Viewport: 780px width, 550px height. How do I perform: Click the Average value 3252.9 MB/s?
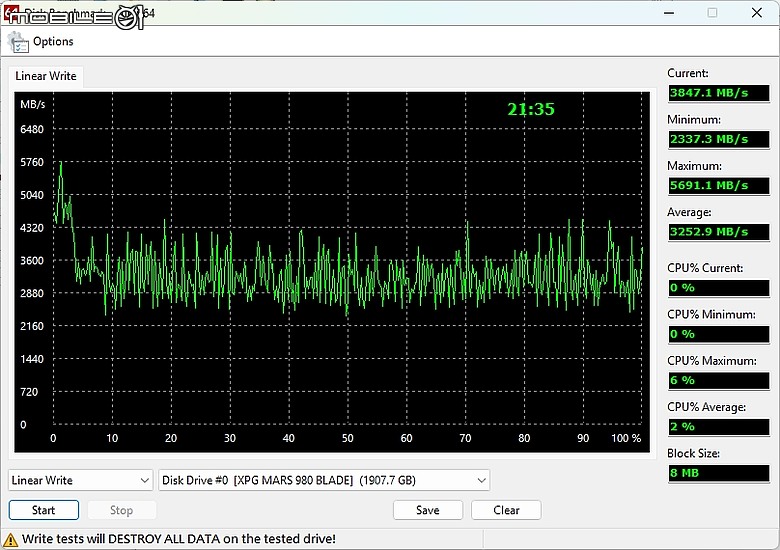[x=718, y=232]
